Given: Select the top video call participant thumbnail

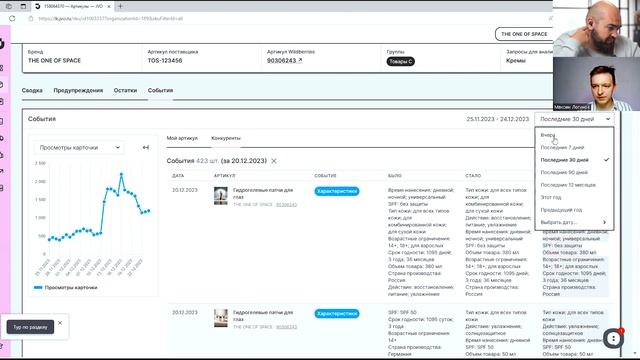Looking at the screenshot, I should click(596, 29).
